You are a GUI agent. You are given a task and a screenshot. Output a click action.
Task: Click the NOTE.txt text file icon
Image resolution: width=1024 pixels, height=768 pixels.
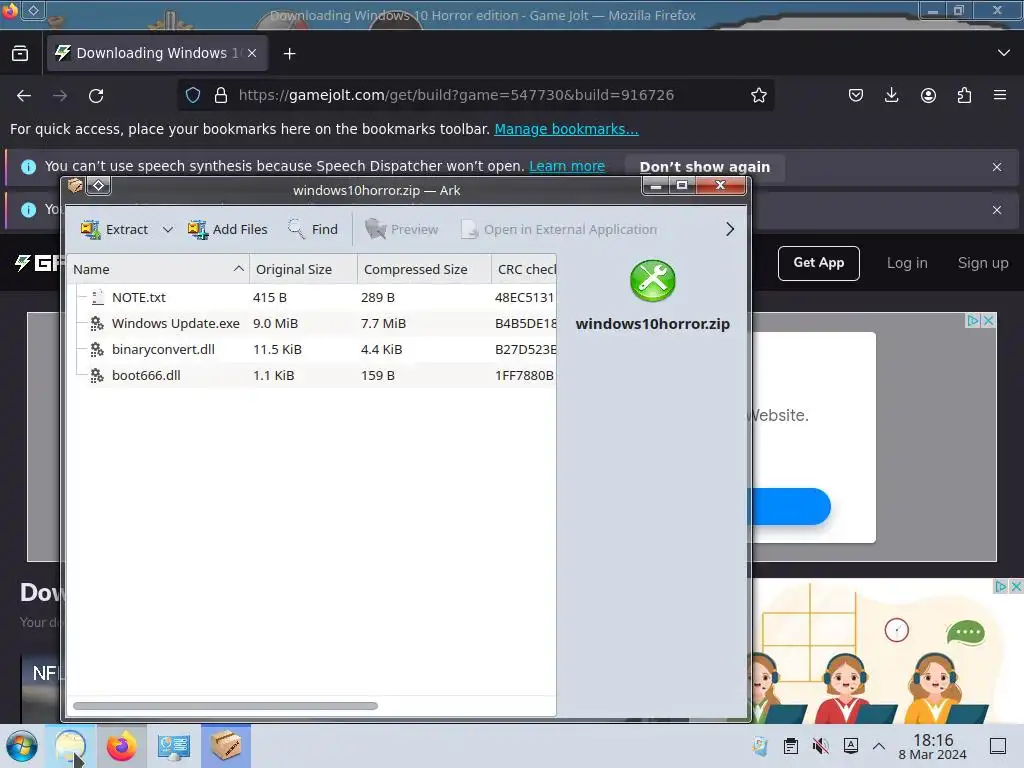97,297
